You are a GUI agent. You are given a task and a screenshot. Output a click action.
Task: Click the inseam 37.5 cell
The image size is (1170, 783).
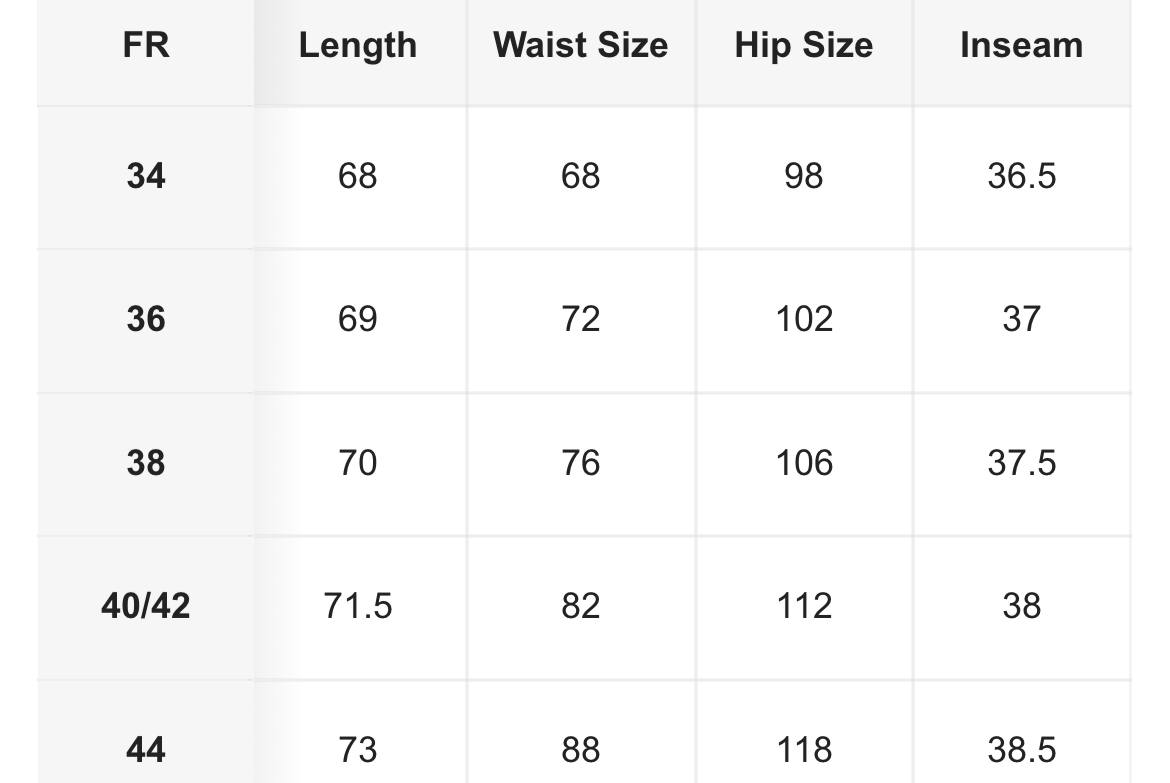[1022, 464]
